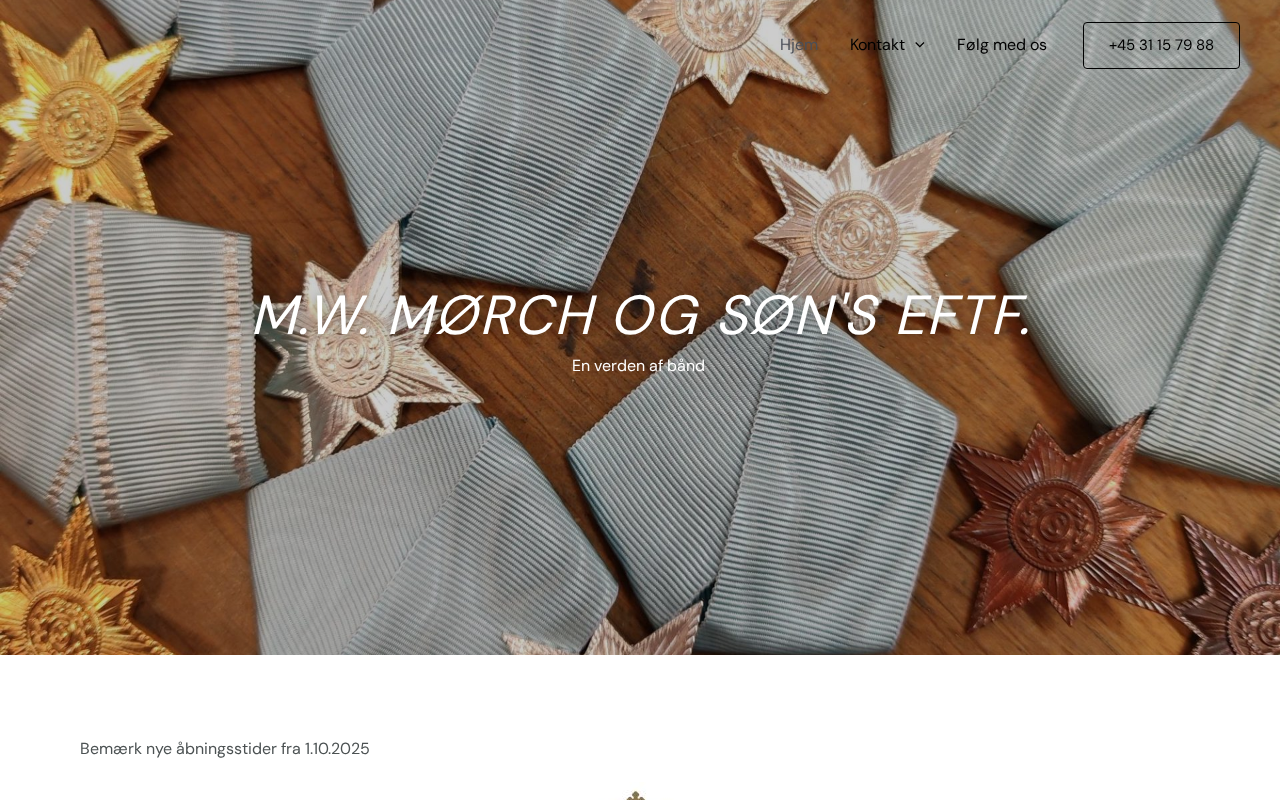The height and width of the screenshot is (800, 1280).
Task: Click the silver star medal left of the title
Action: pos(350,350)
